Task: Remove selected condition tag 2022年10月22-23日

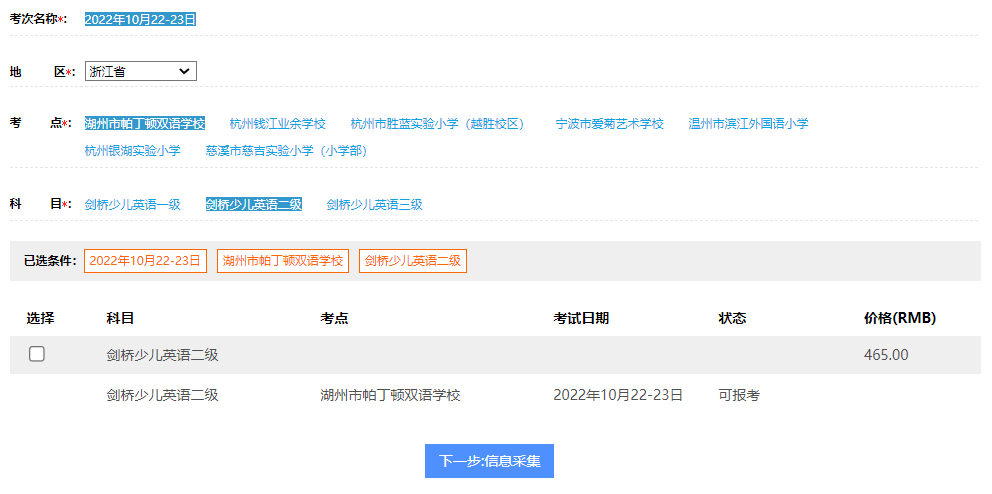Action: coord(146,261)
